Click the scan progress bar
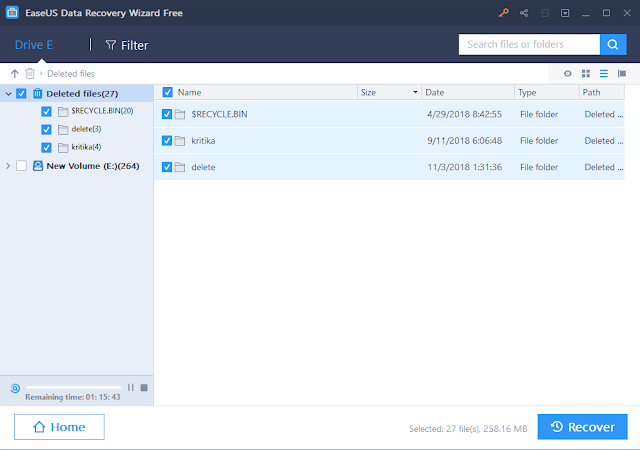Viewport: 640px width, 450px height. [x=73, y=387]
